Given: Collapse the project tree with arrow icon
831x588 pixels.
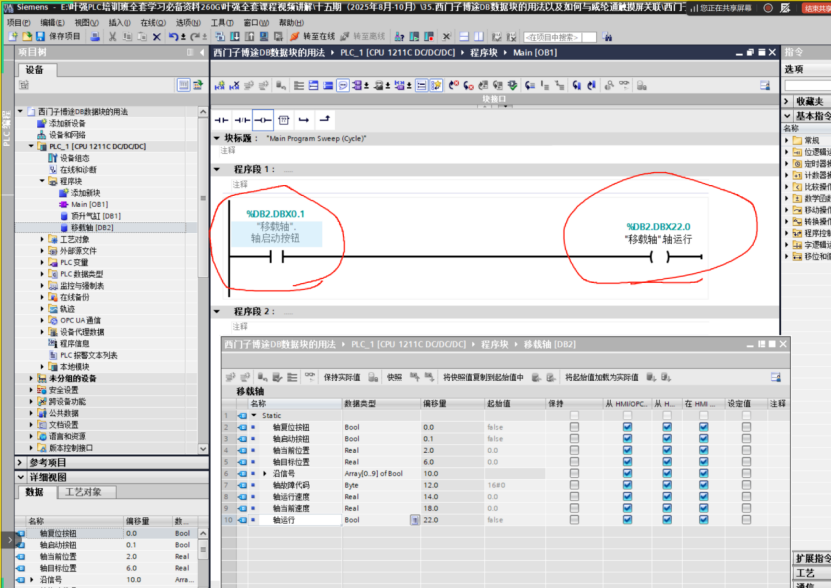Looking at the screenshot, I should [202, 52].
